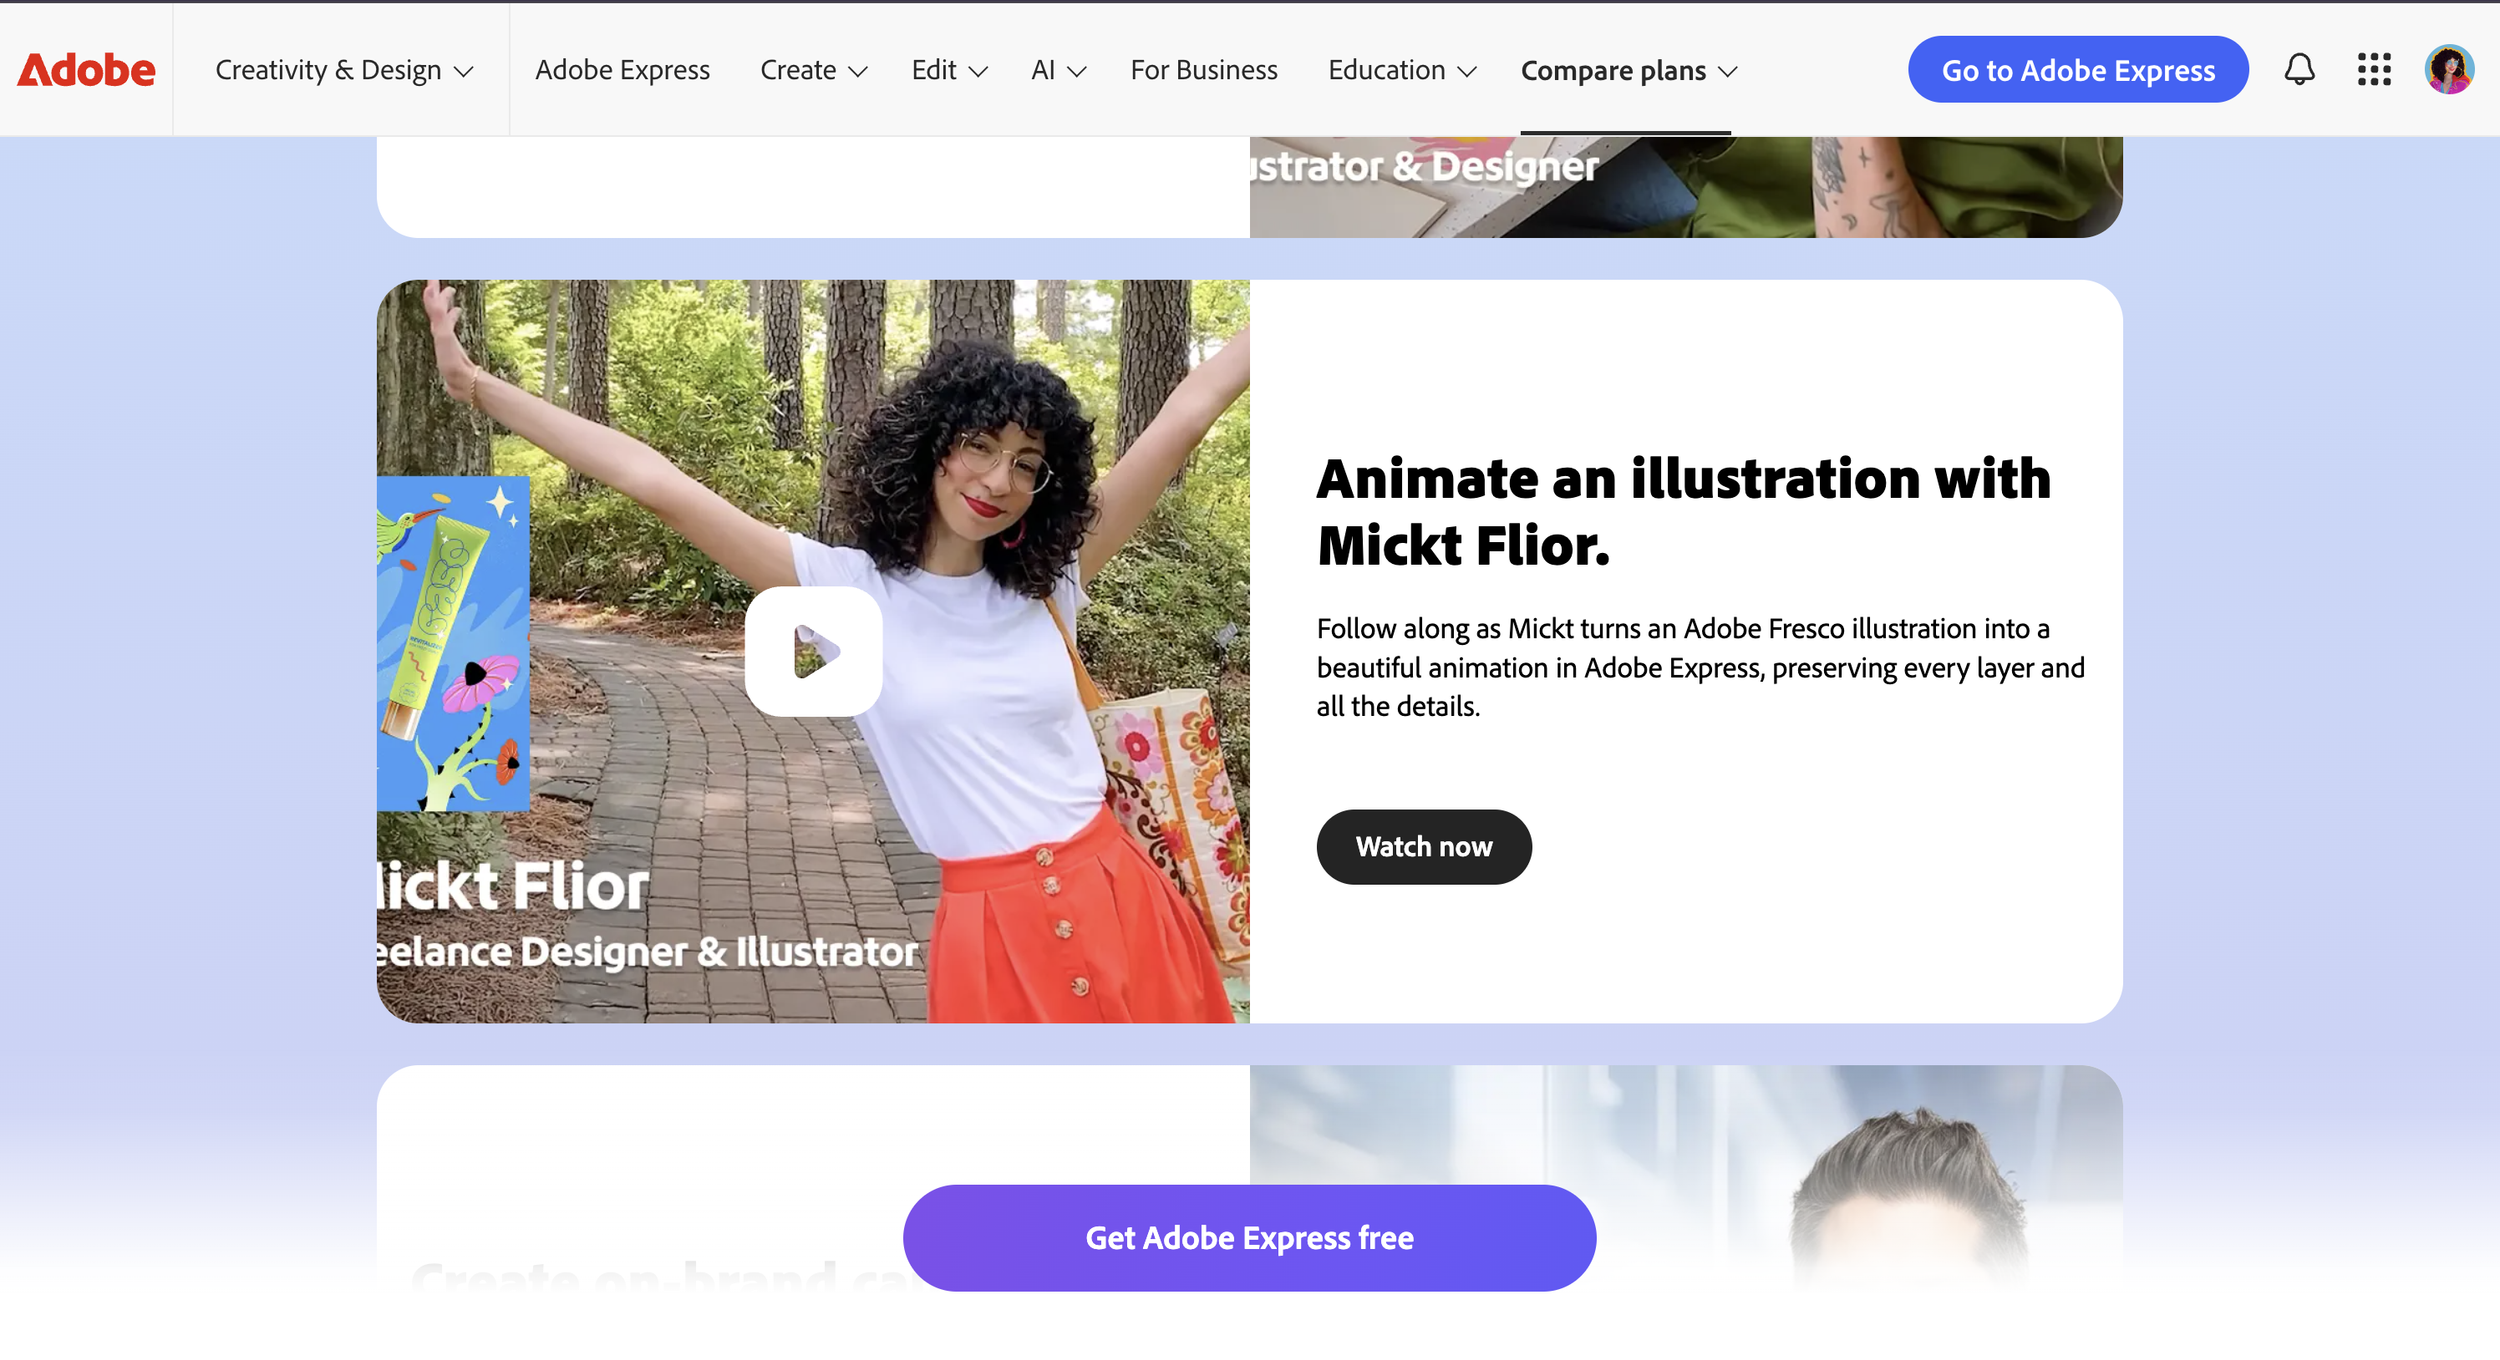The height and width of the screenshot is (1360, 2500).
Task: Open the Education dropdown
Action: pyautogui.click(x=1401, y=70)
